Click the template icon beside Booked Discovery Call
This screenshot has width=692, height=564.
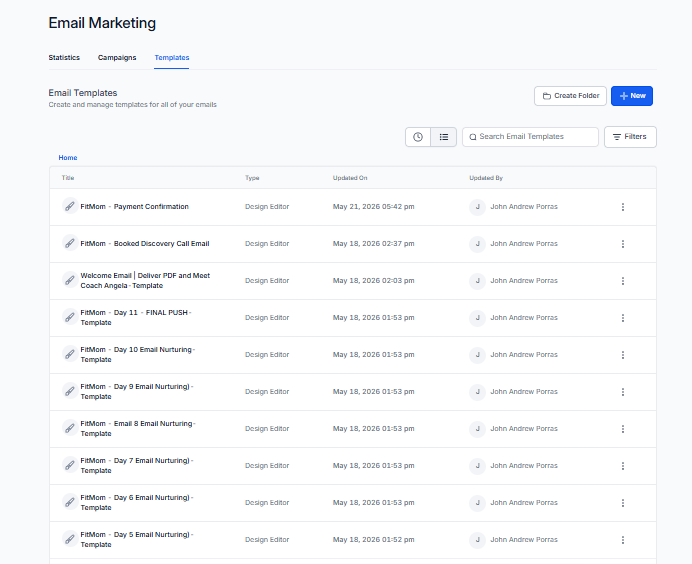[70, 243]
